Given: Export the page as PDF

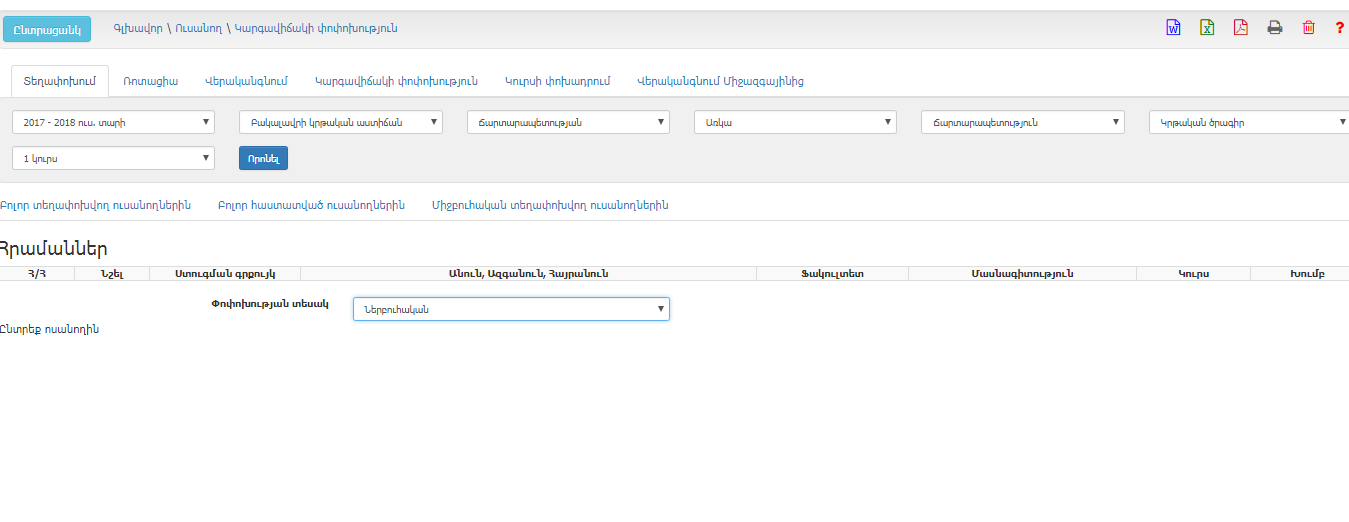Looking at the screenshot, I should point(1240,28).
